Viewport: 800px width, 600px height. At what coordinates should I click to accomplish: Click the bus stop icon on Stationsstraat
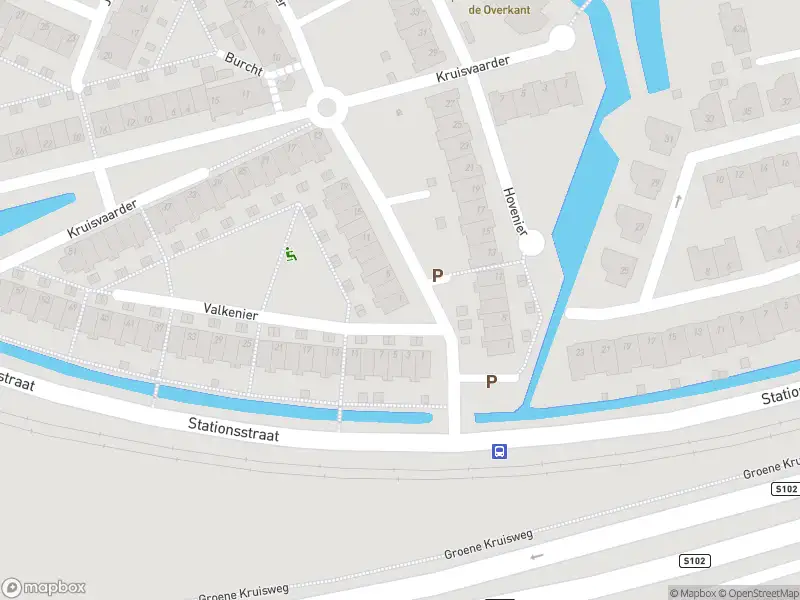tap(499, 451)
